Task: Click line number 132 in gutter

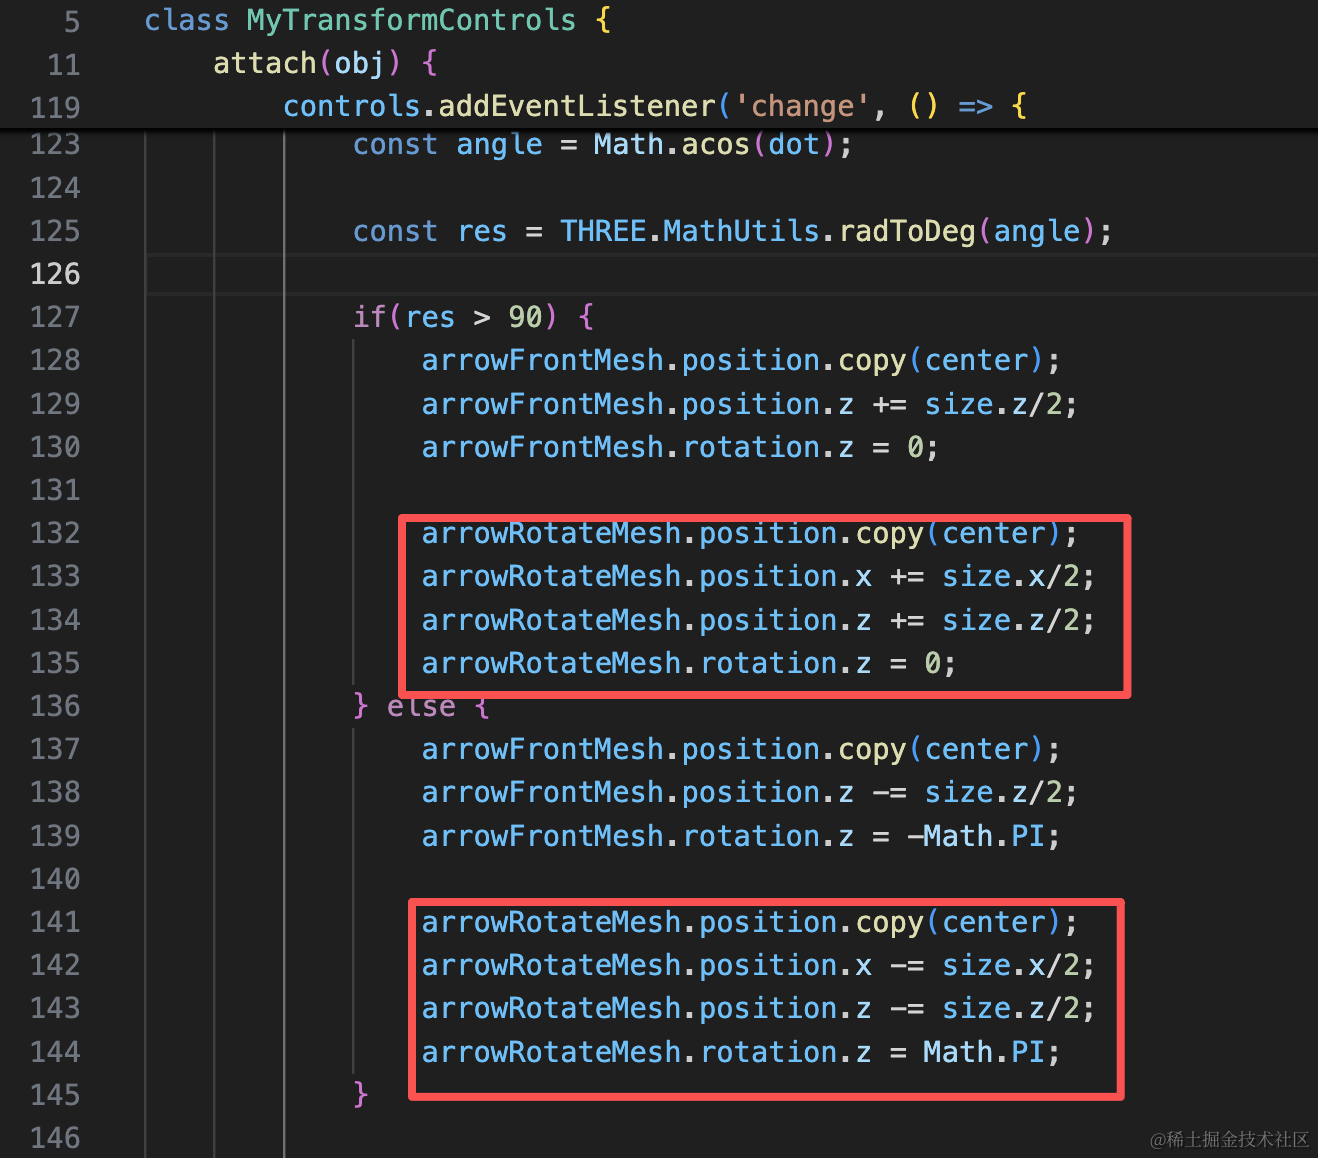Action: click(x=55, y=533)
